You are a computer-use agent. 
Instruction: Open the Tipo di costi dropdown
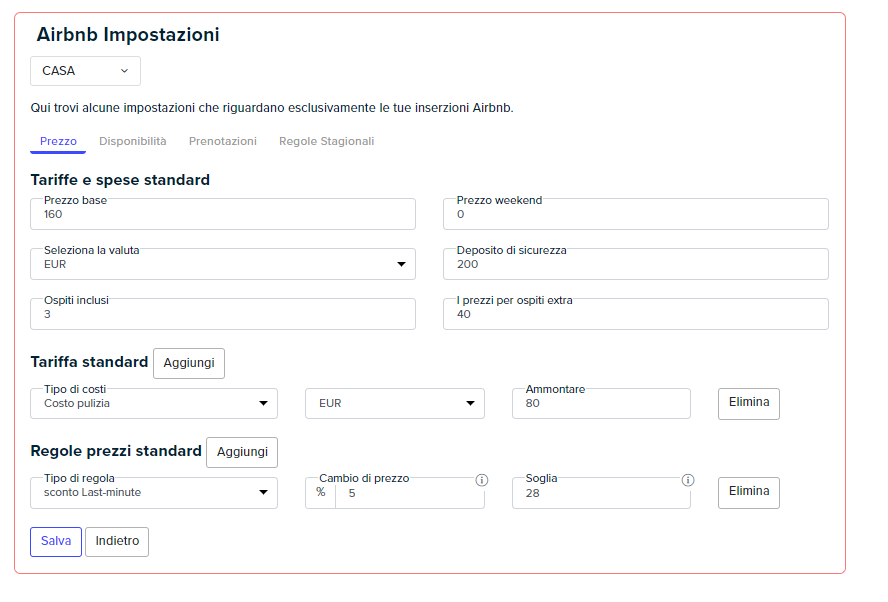[153, 403]
